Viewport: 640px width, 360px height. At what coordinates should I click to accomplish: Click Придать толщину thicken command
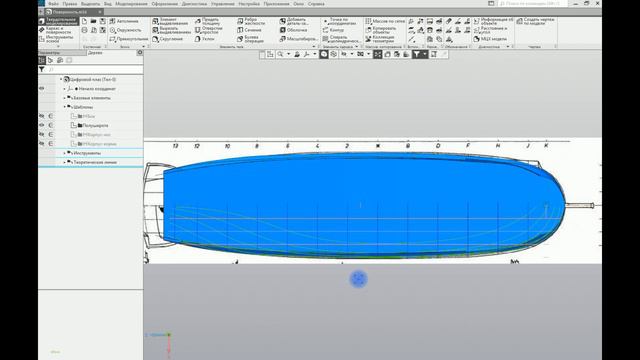tap(208, 21)
